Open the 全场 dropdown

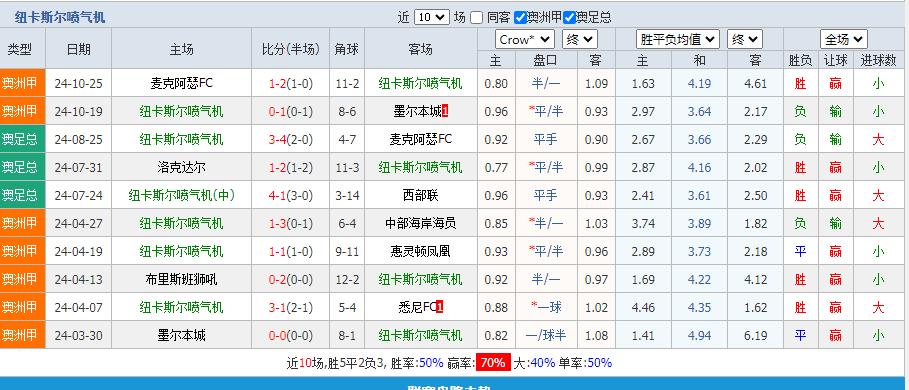(x=843, y=39)
